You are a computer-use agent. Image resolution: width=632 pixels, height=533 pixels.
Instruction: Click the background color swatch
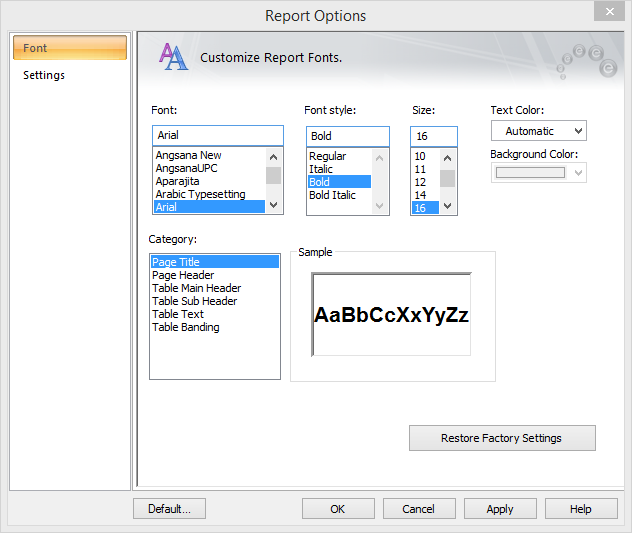[x=530, y=173]
